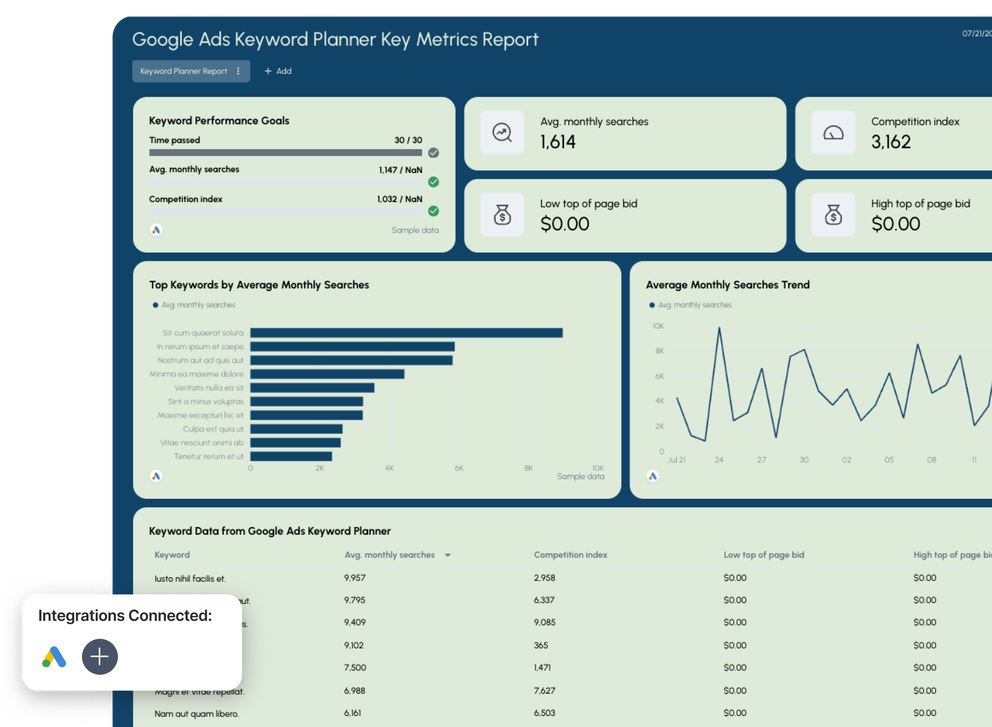This screenshot has width=992, height=727.
Task: Click the 9,957 searches cell
Action: (355, 578)
